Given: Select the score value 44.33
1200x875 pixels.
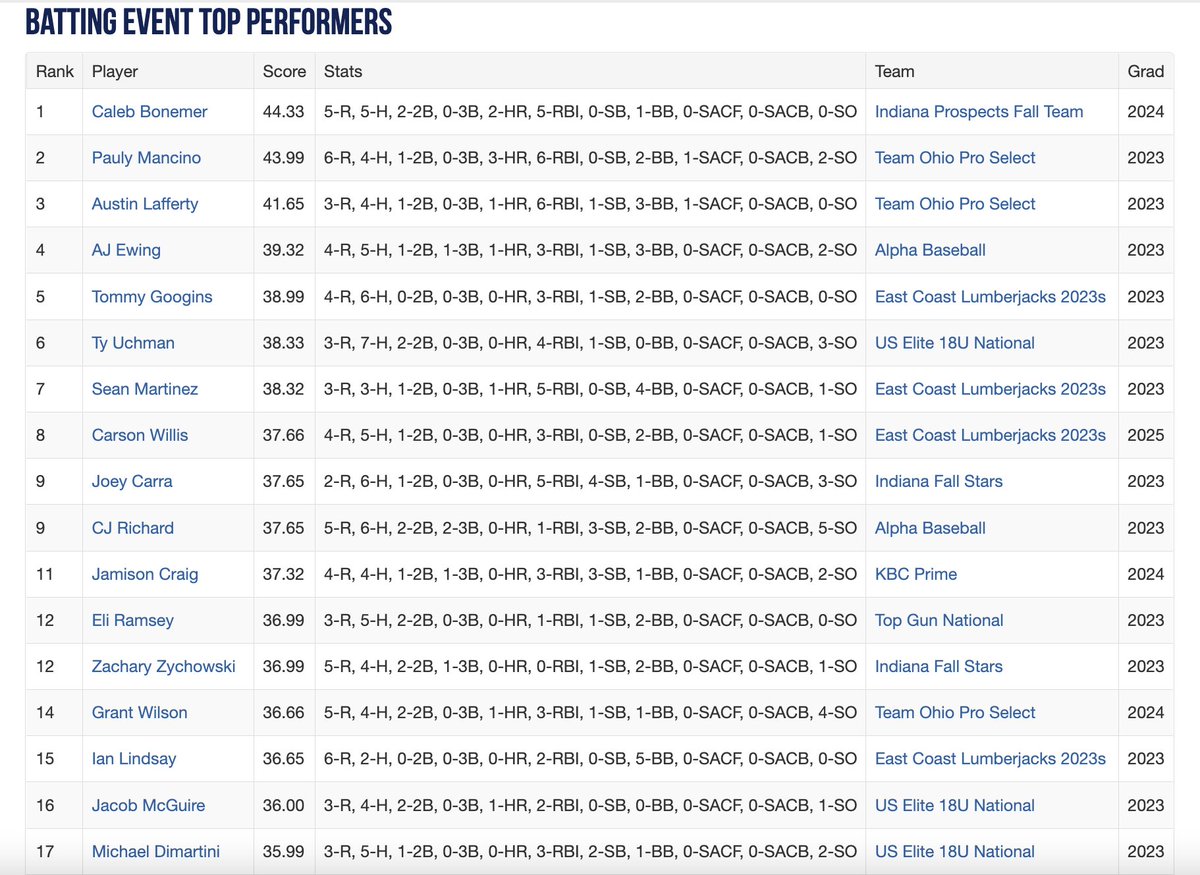Looking at the screenshot, I should click(284, 112).
